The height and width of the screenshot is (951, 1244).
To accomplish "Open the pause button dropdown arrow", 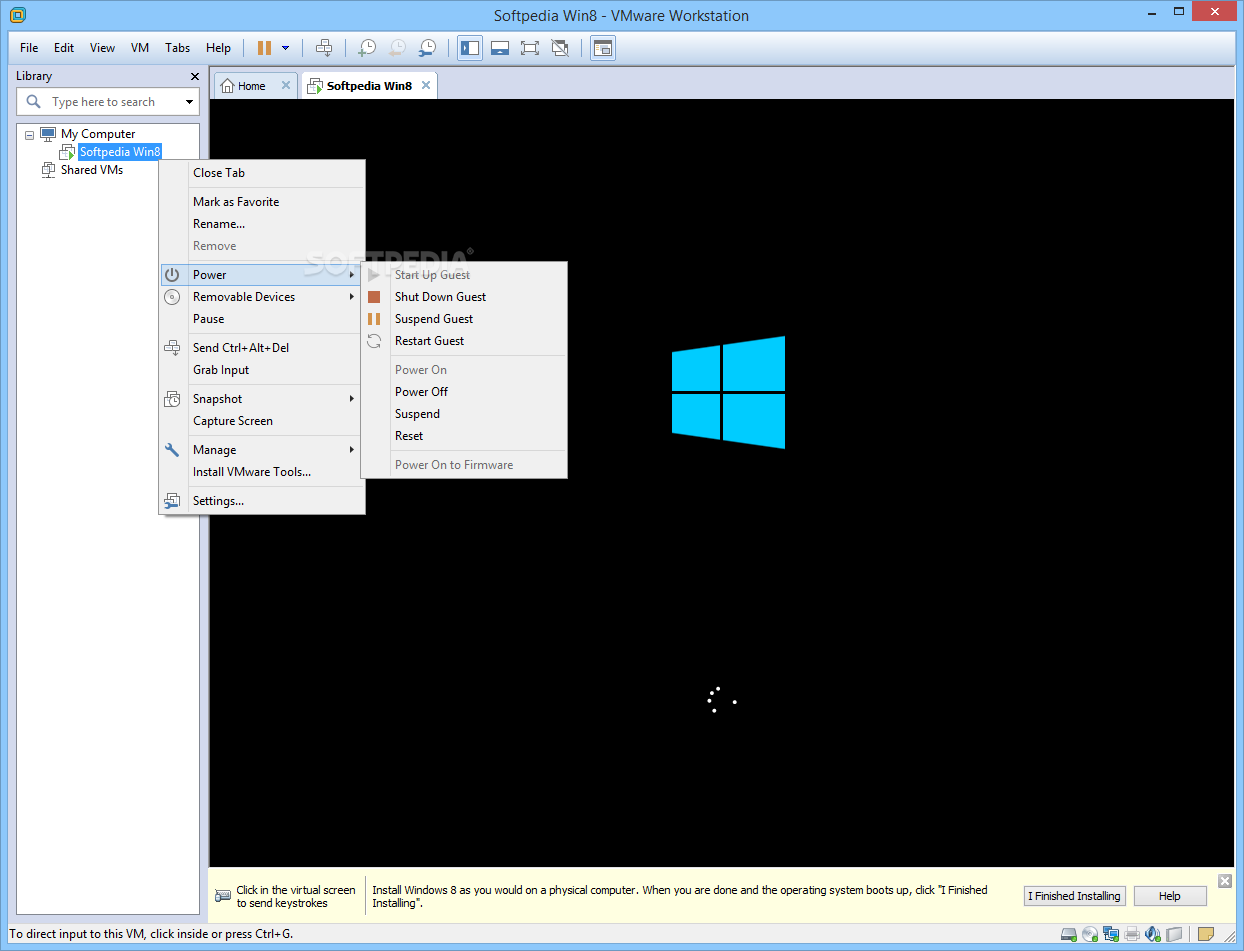I will (x=285, y=47).
